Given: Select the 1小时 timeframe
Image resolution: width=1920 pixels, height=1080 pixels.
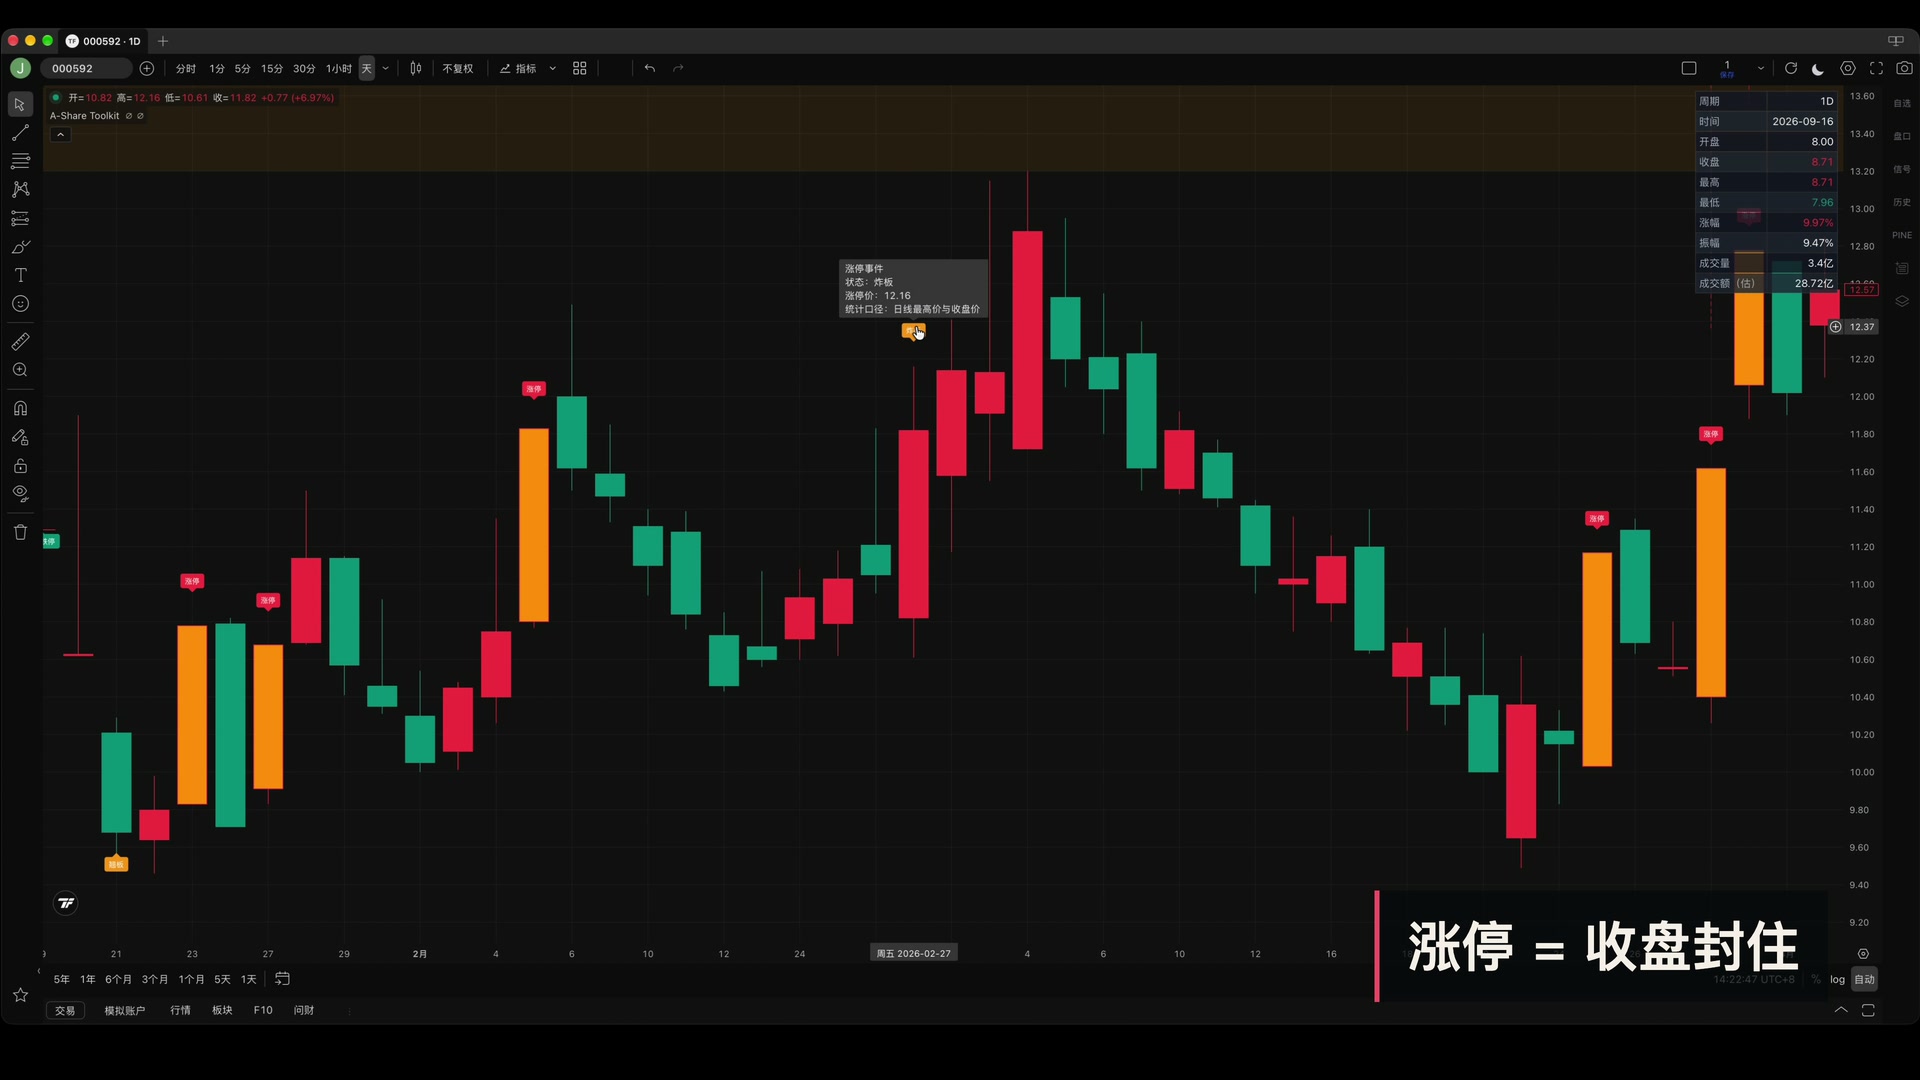Looking at the screenshot, I should pyautogui.click(x=339, y=69).
